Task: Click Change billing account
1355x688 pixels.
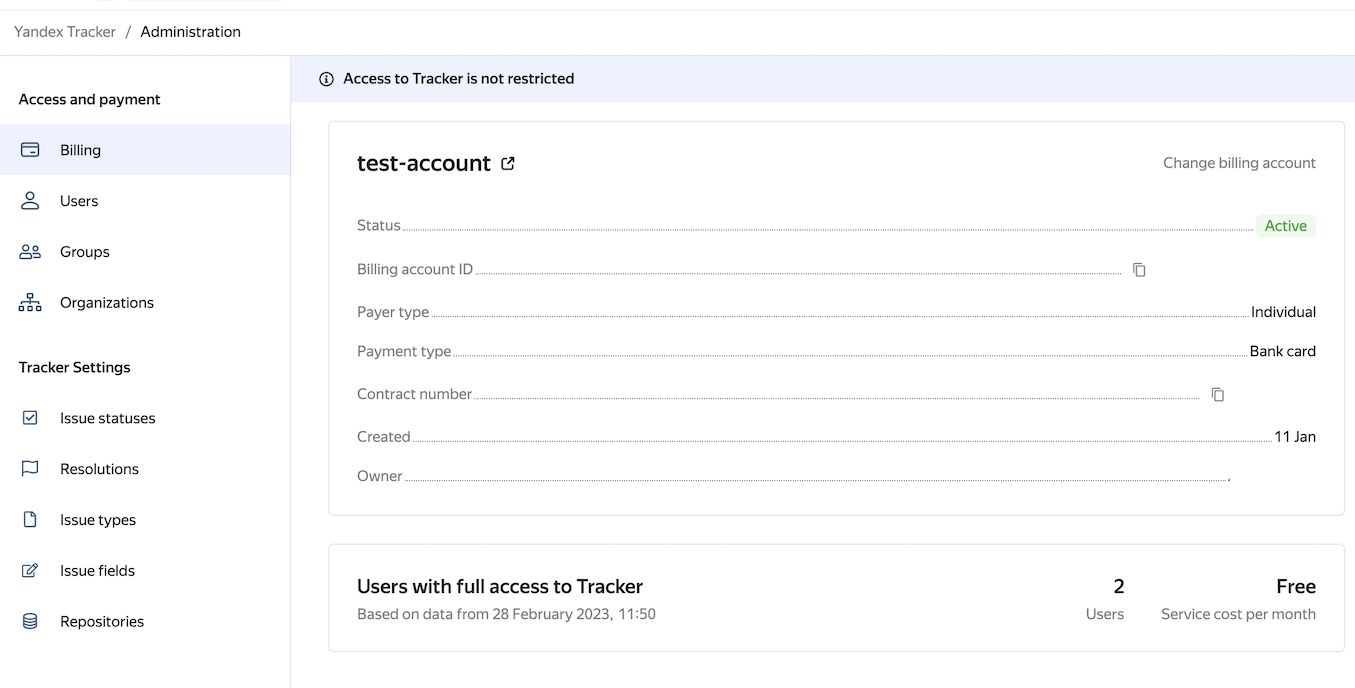Action: 1239,163
